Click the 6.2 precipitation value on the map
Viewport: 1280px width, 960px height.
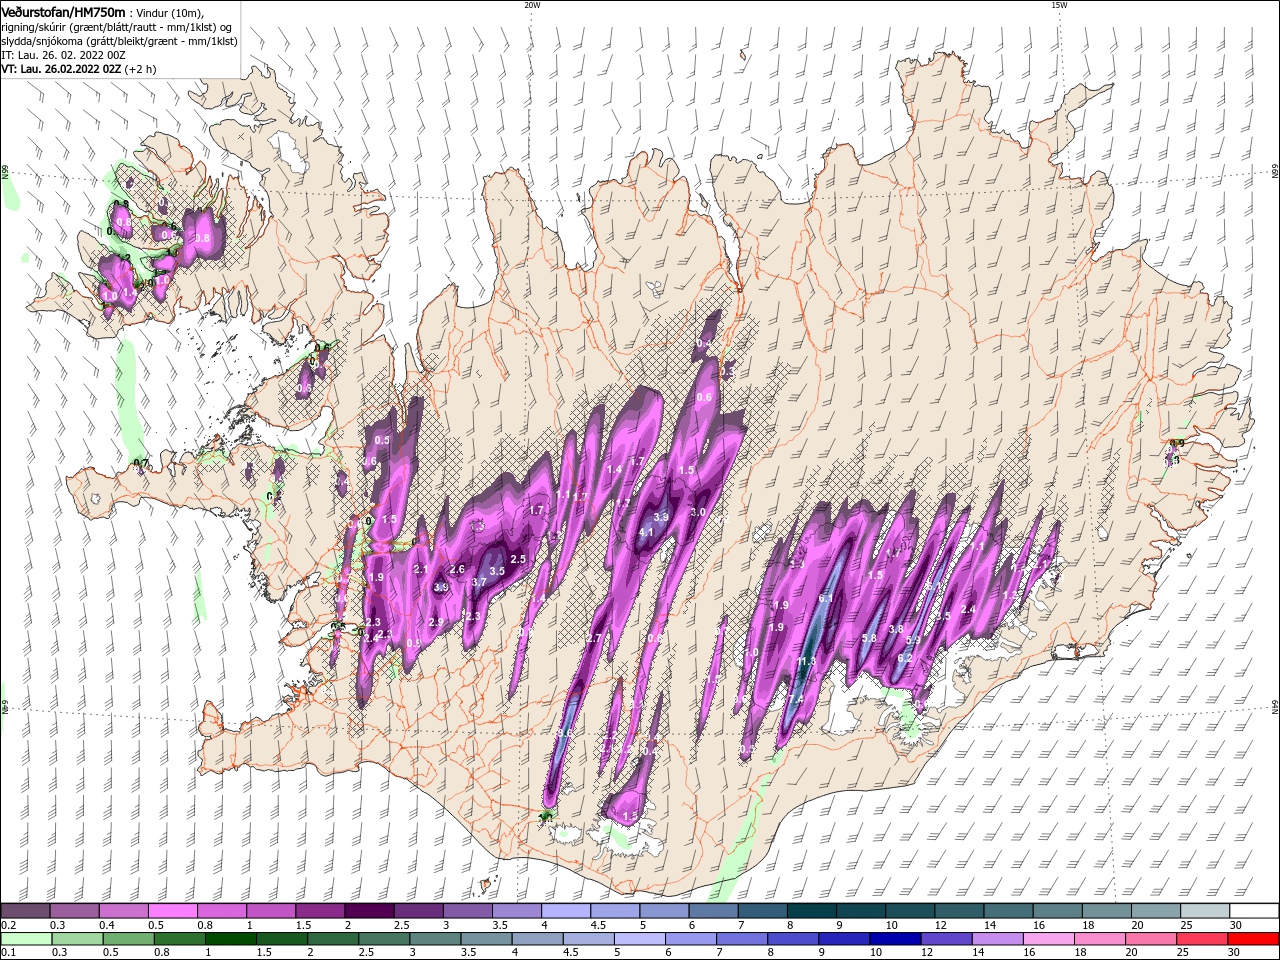(x=905, y=658)
